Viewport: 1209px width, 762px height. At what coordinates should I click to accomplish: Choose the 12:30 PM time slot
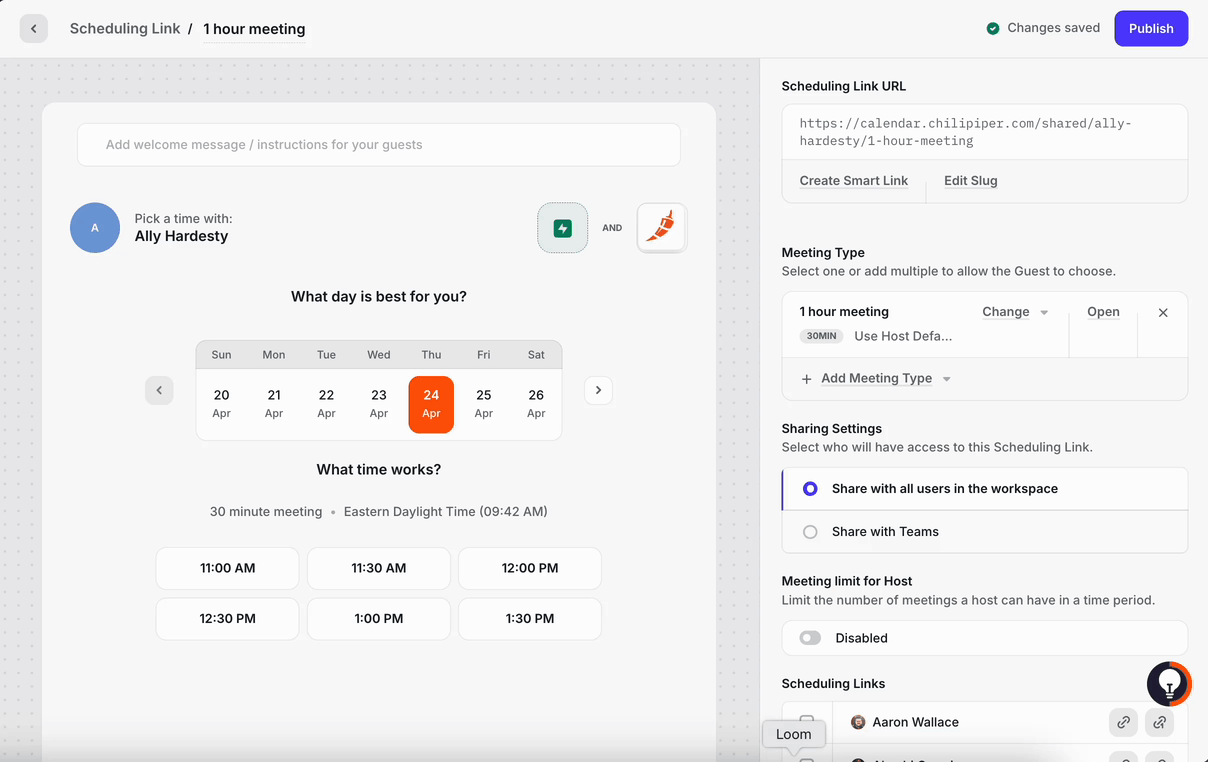[x=228, y=619]
